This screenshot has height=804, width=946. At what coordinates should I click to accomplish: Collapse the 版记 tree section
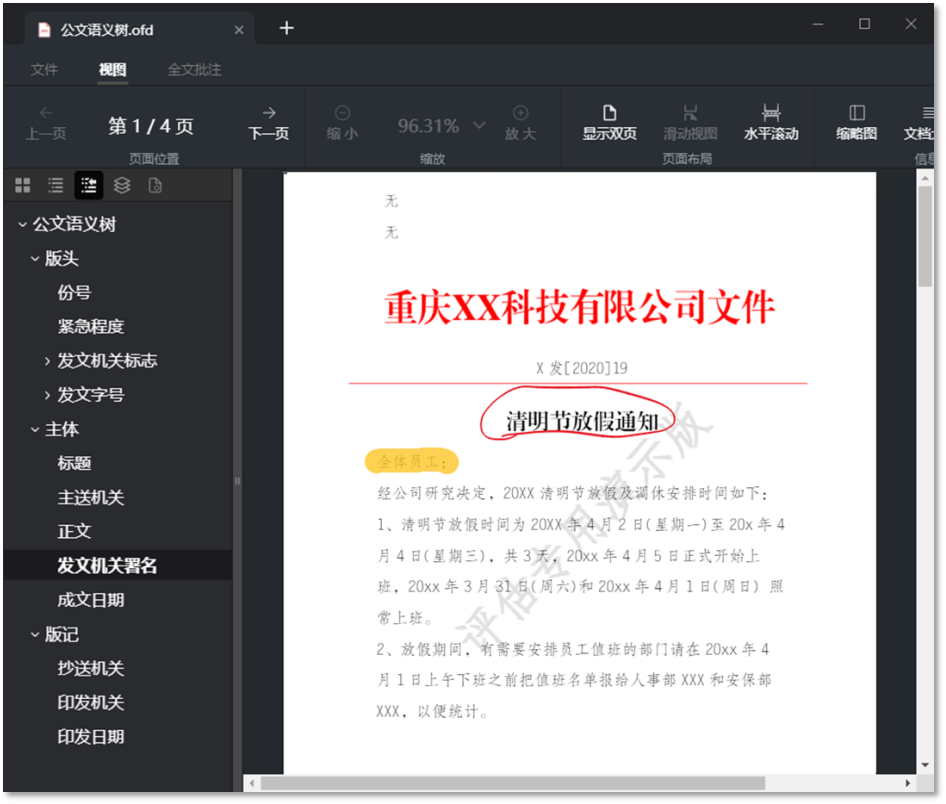(x=33, y=634)
